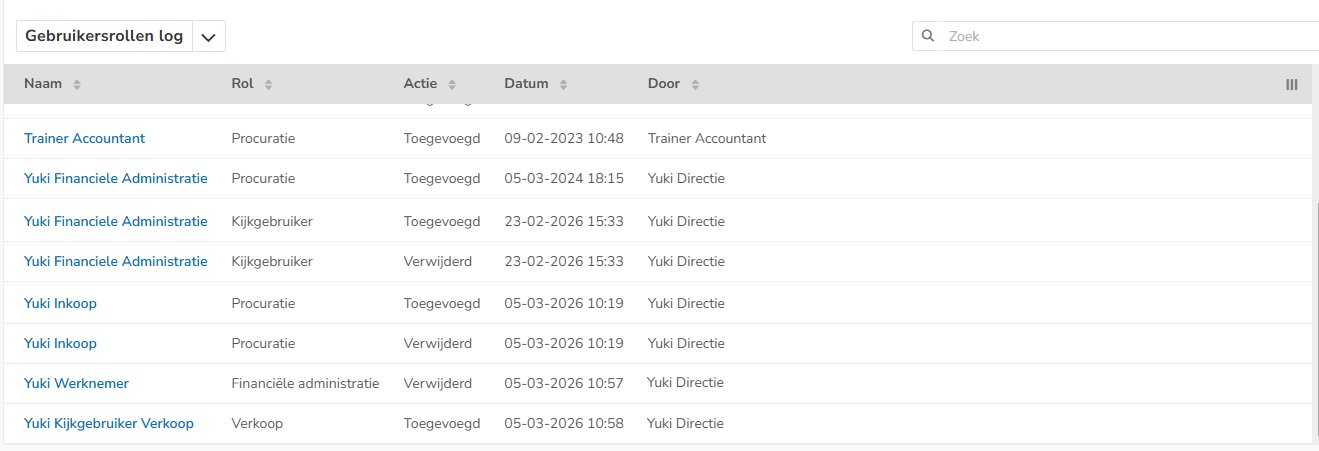Viewport: 1319px width, 451px height.
Task: Click Yuki Inkoop link with Toegevoegd action
Action: click(x=60, y=303)
